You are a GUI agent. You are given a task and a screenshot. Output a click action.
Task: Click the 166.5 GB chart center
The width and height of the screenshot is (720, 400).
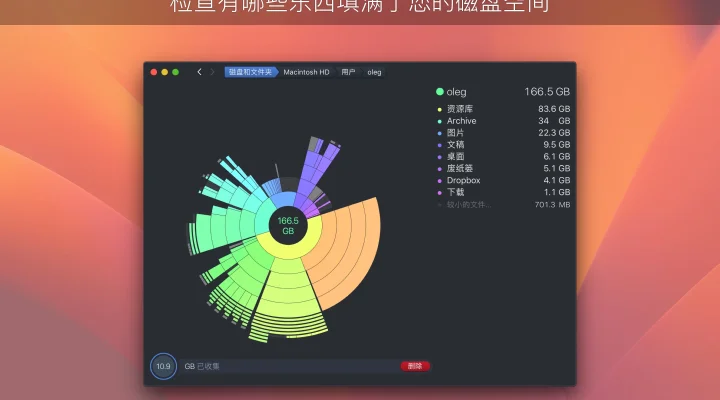(288, 225)
